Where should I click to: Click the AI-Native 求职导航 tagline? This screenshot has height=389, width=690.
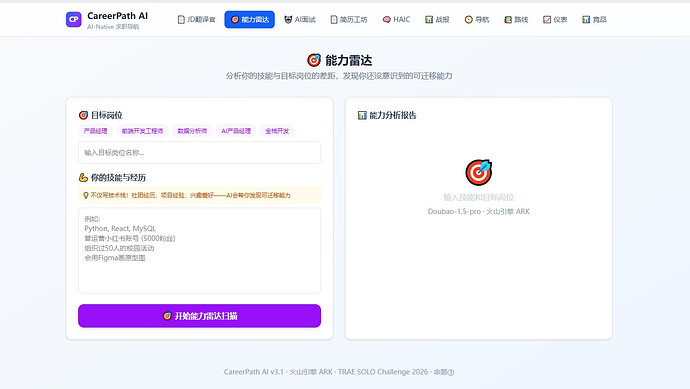coord(113,27)
